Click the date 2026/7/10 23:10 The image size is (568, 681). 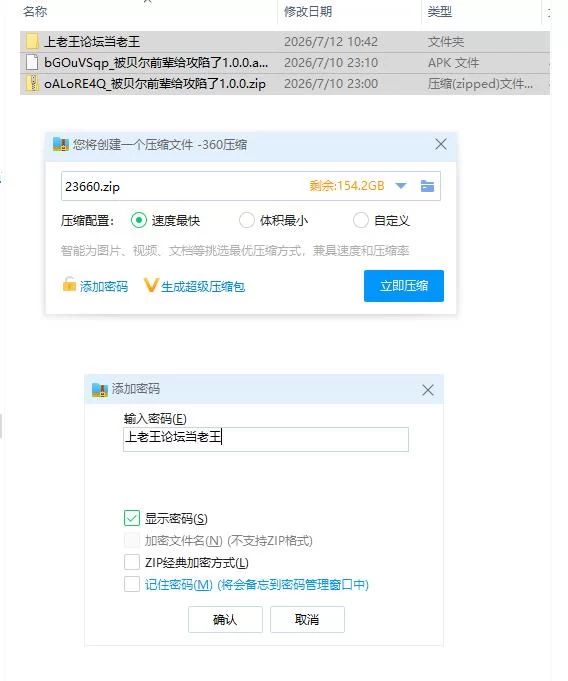[331, 63]
